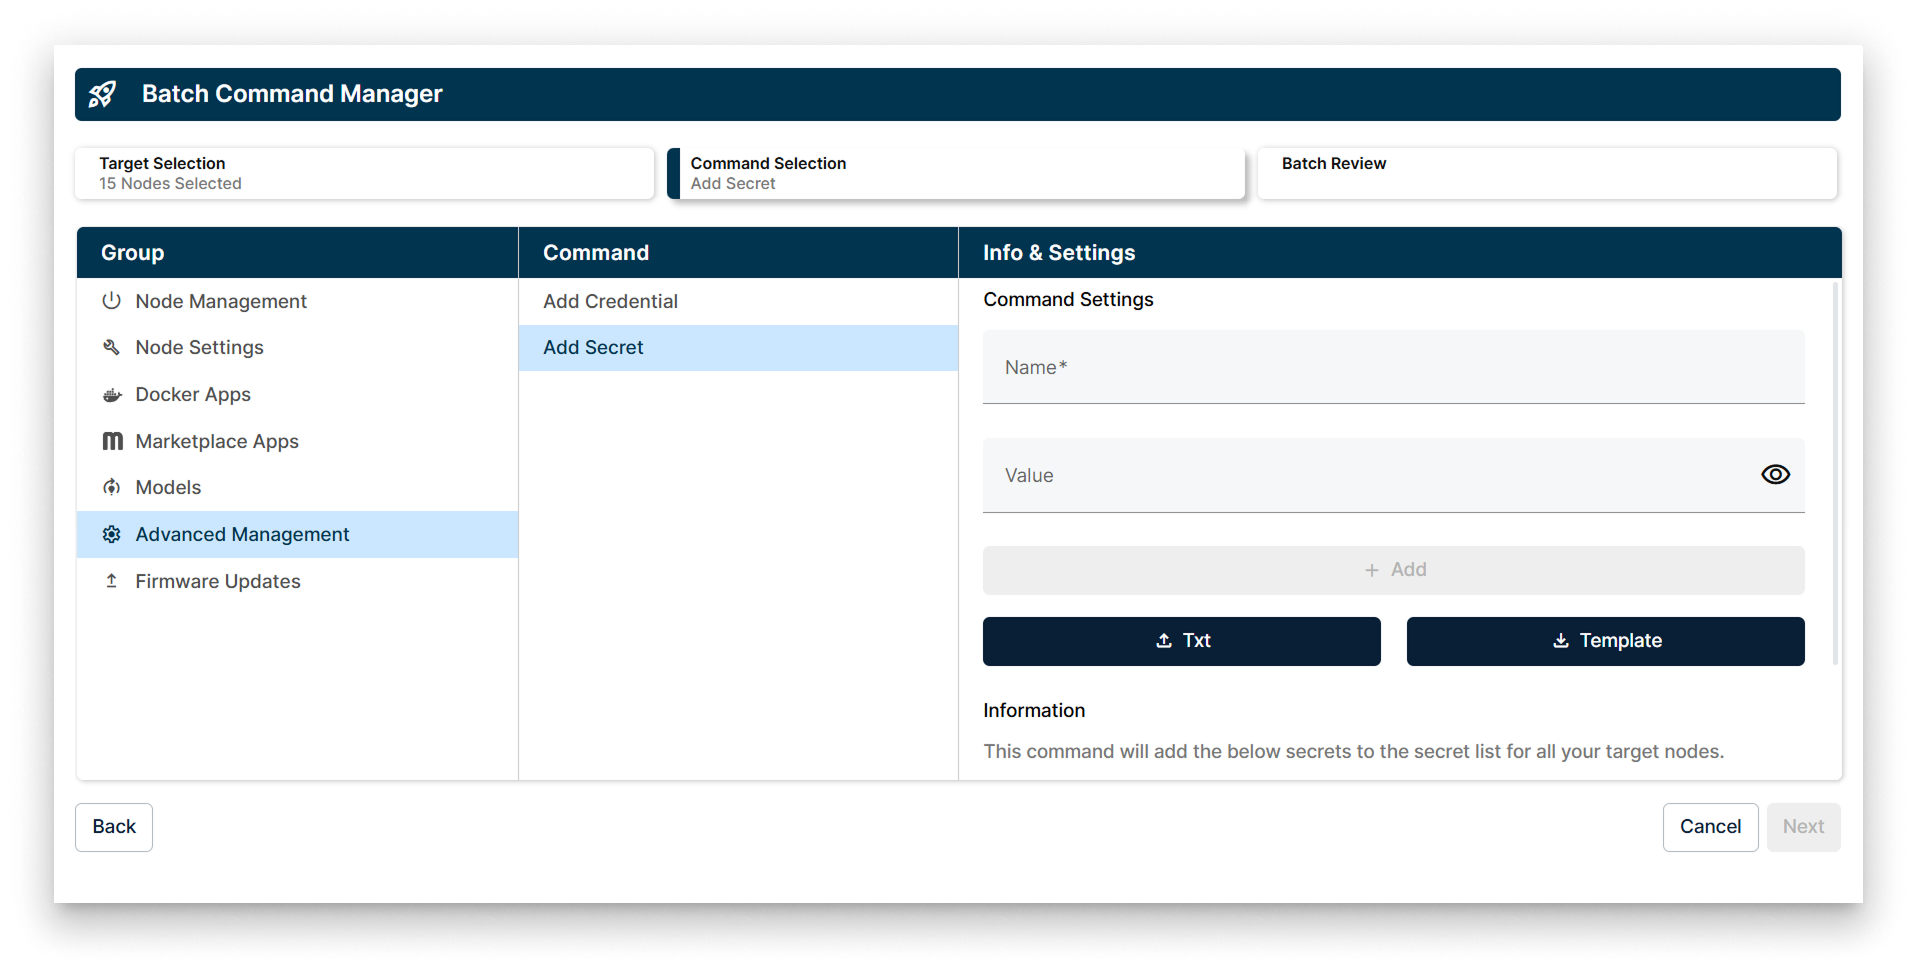Screen dimensions: 1917x968
Task: Select the Add Secret command
Action: point(593,347)
